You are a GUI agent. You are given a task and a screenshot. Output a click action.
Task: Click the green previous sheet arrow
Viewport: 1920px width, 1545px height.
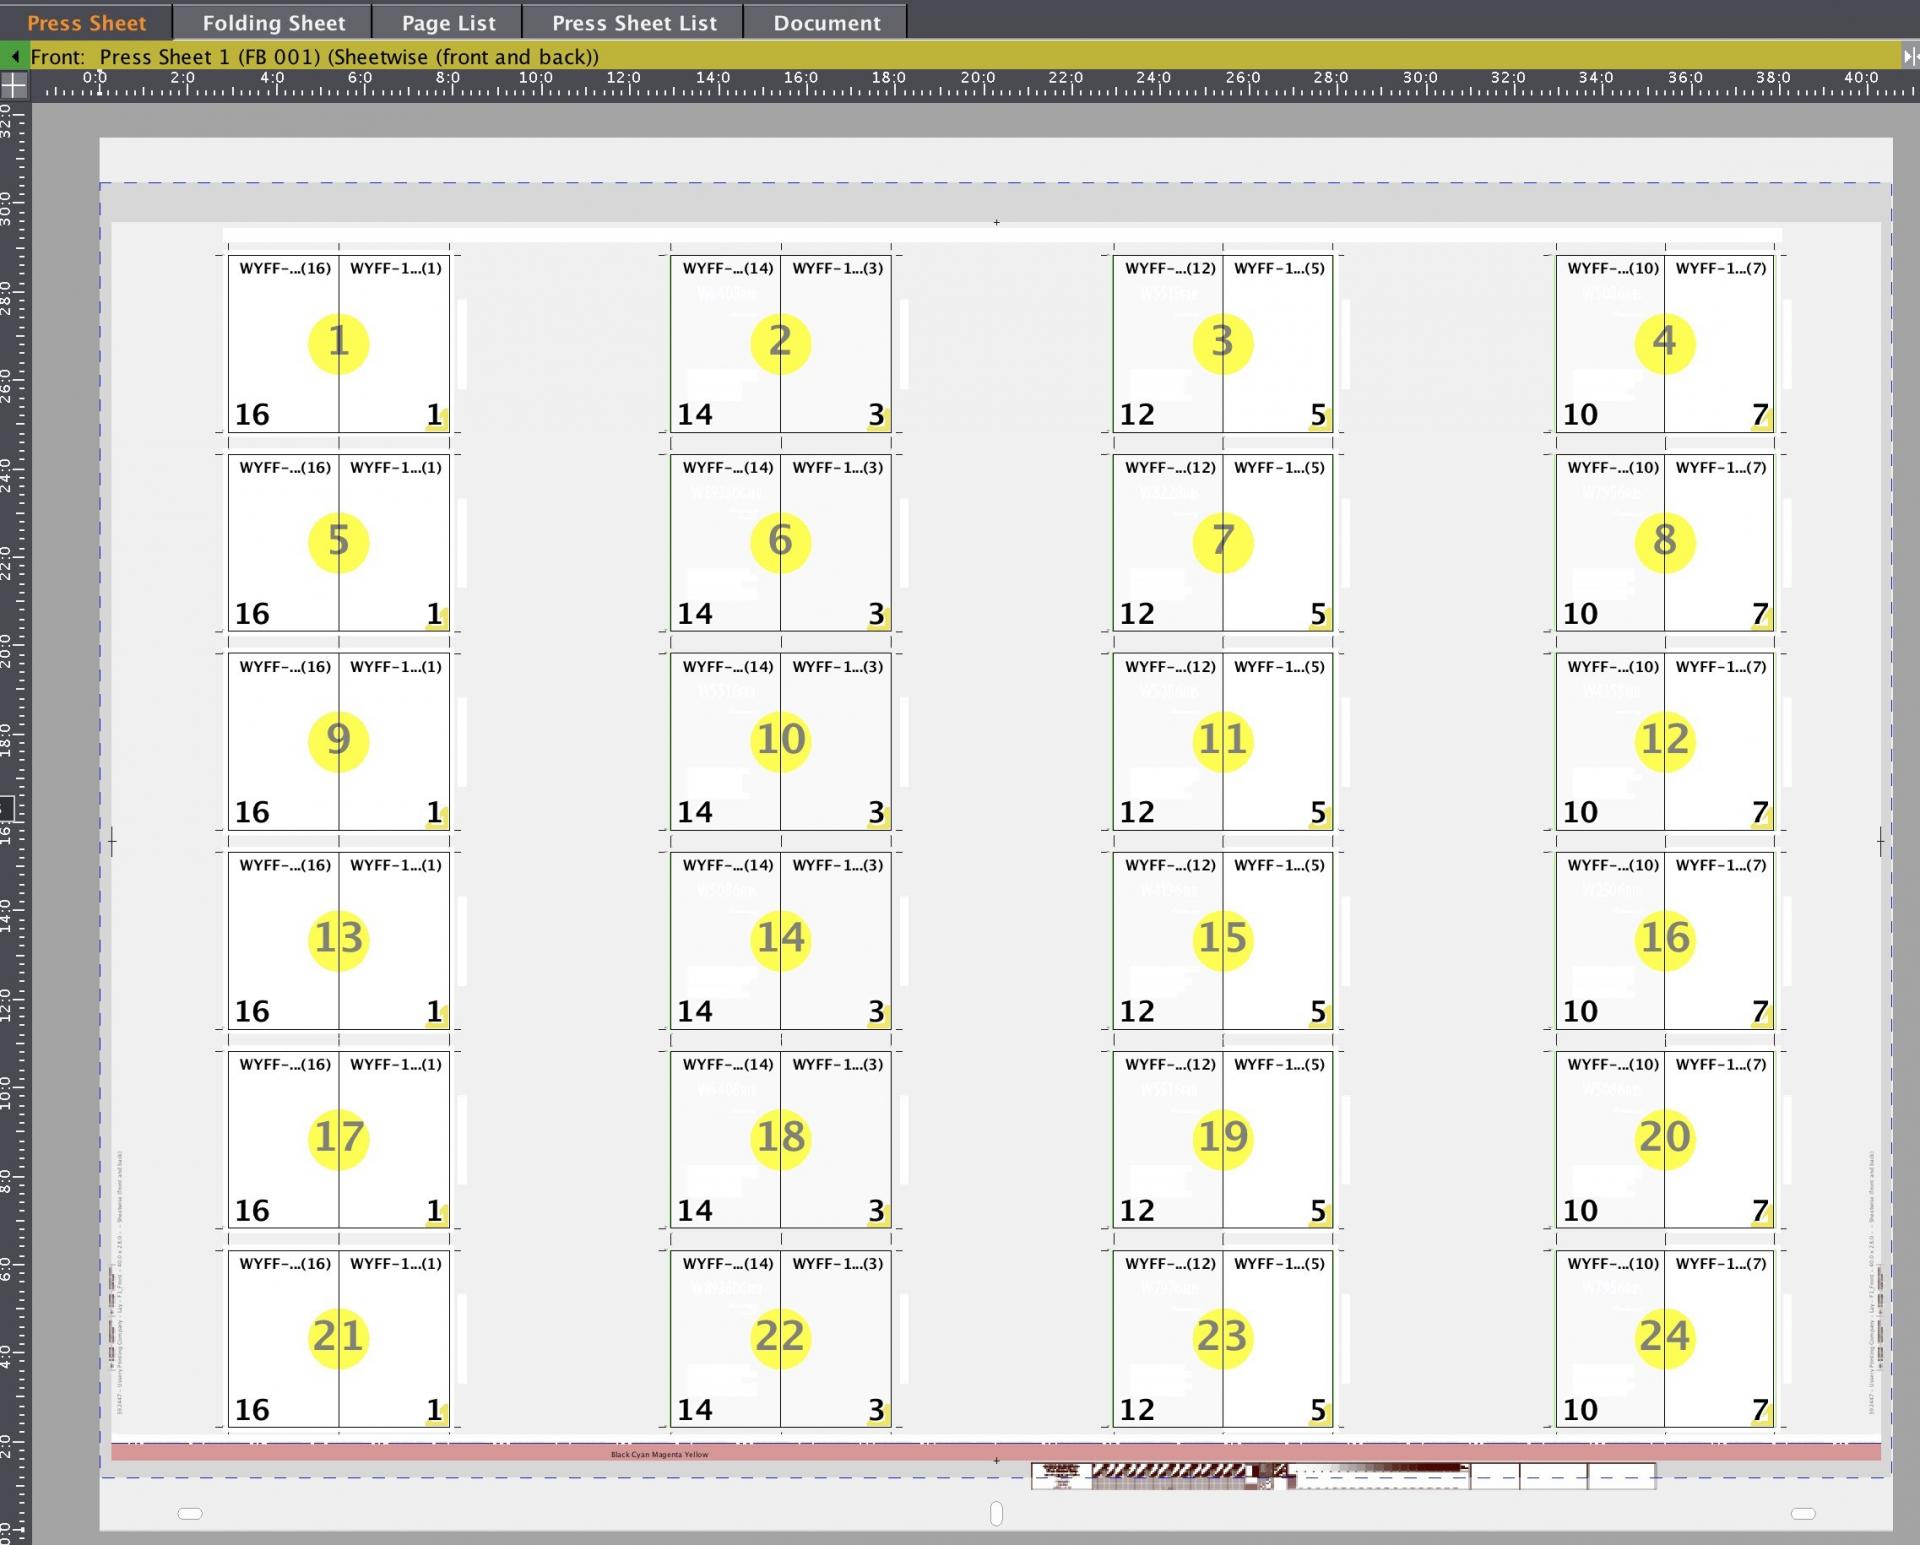(15, 57)
